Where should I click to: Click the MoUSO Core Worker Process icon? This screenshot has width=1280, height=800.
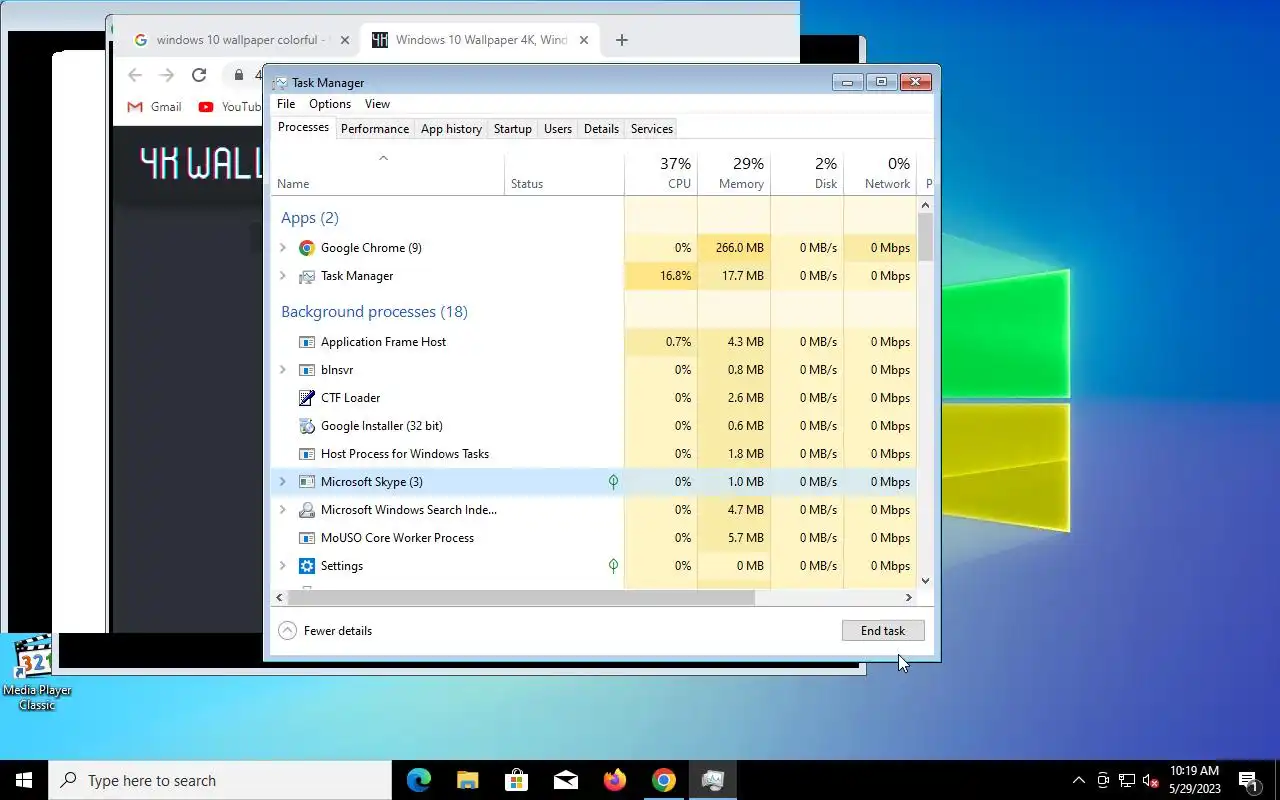[x=307, y=538]
